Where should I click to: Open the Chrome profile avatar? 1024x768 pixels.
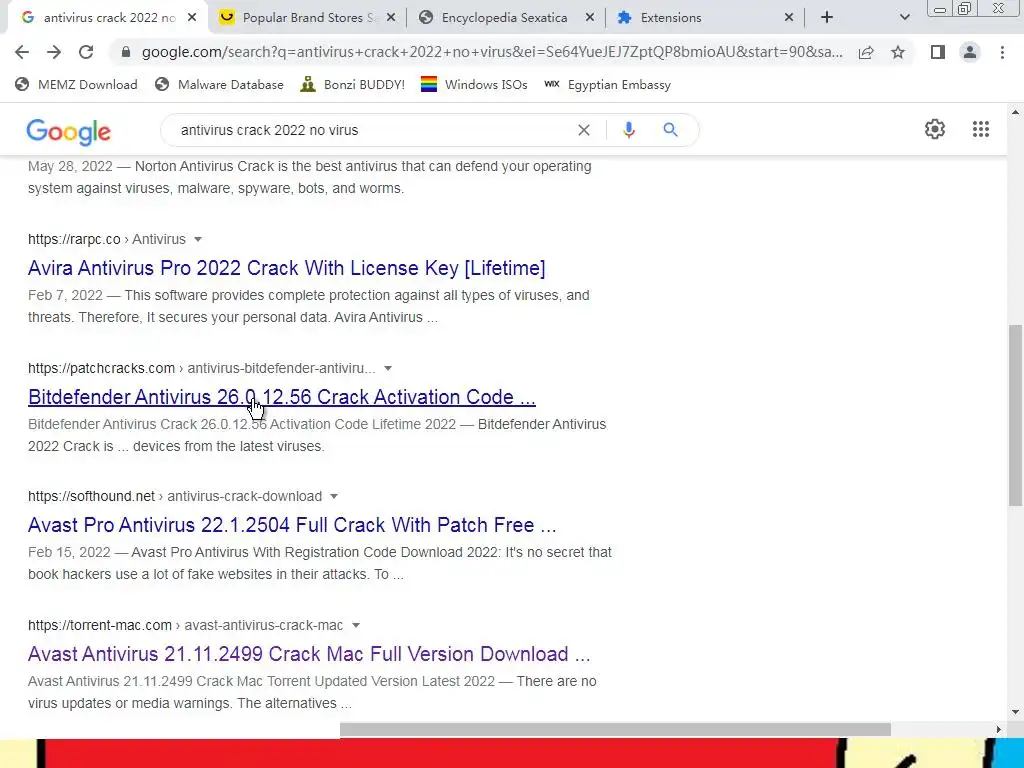tap(970, 52)
